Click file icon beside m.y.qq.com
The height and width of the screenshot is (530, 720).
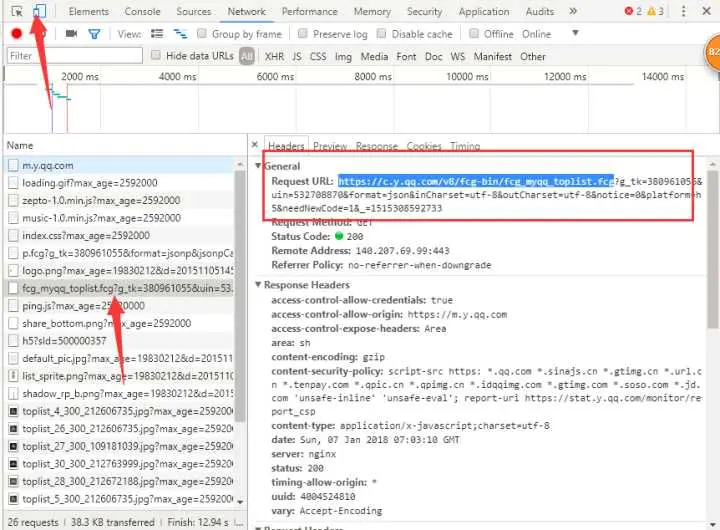(13, 165)
